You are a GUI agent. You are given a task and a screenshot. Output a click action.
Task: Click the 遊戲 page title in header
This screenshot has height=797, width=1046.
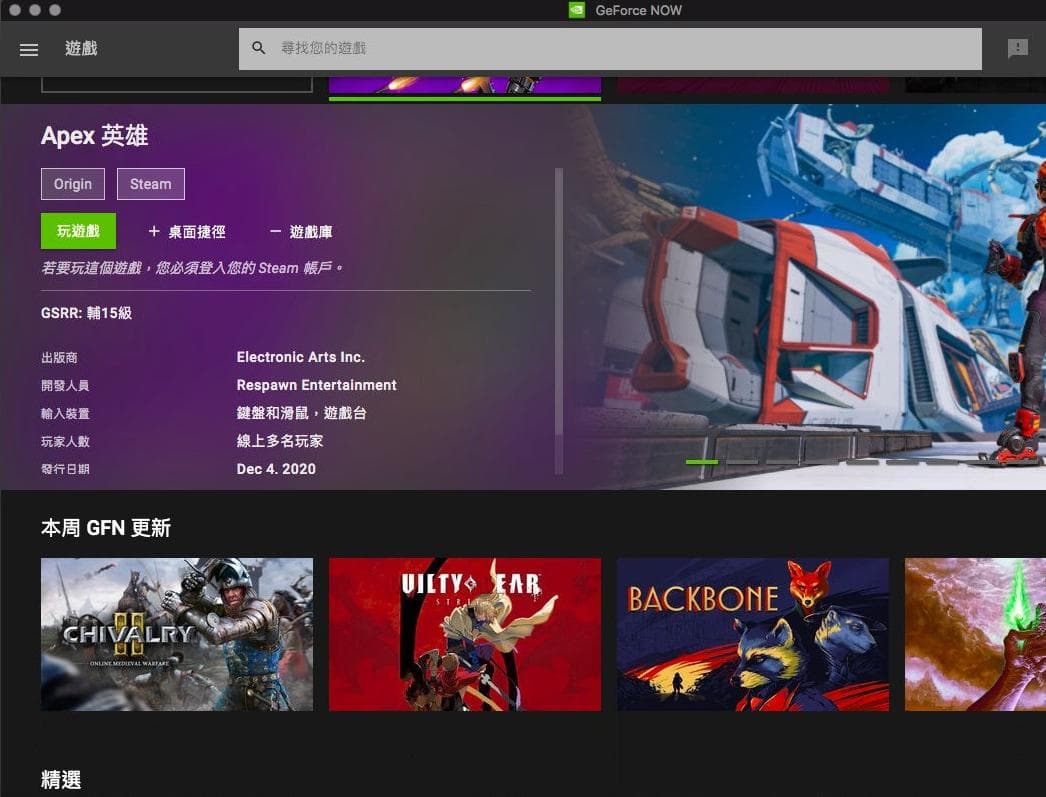click(81, 49)
